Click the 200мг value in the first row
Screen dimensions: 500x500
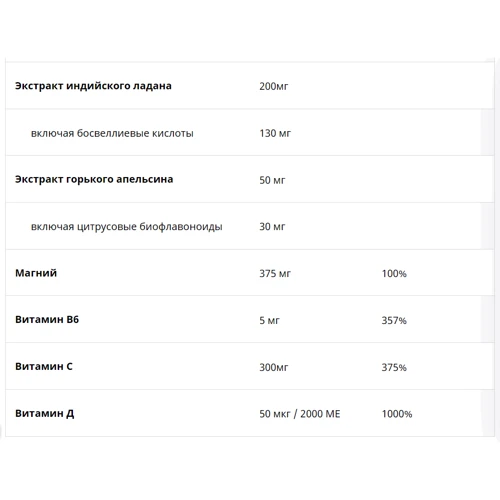point(274,86)
